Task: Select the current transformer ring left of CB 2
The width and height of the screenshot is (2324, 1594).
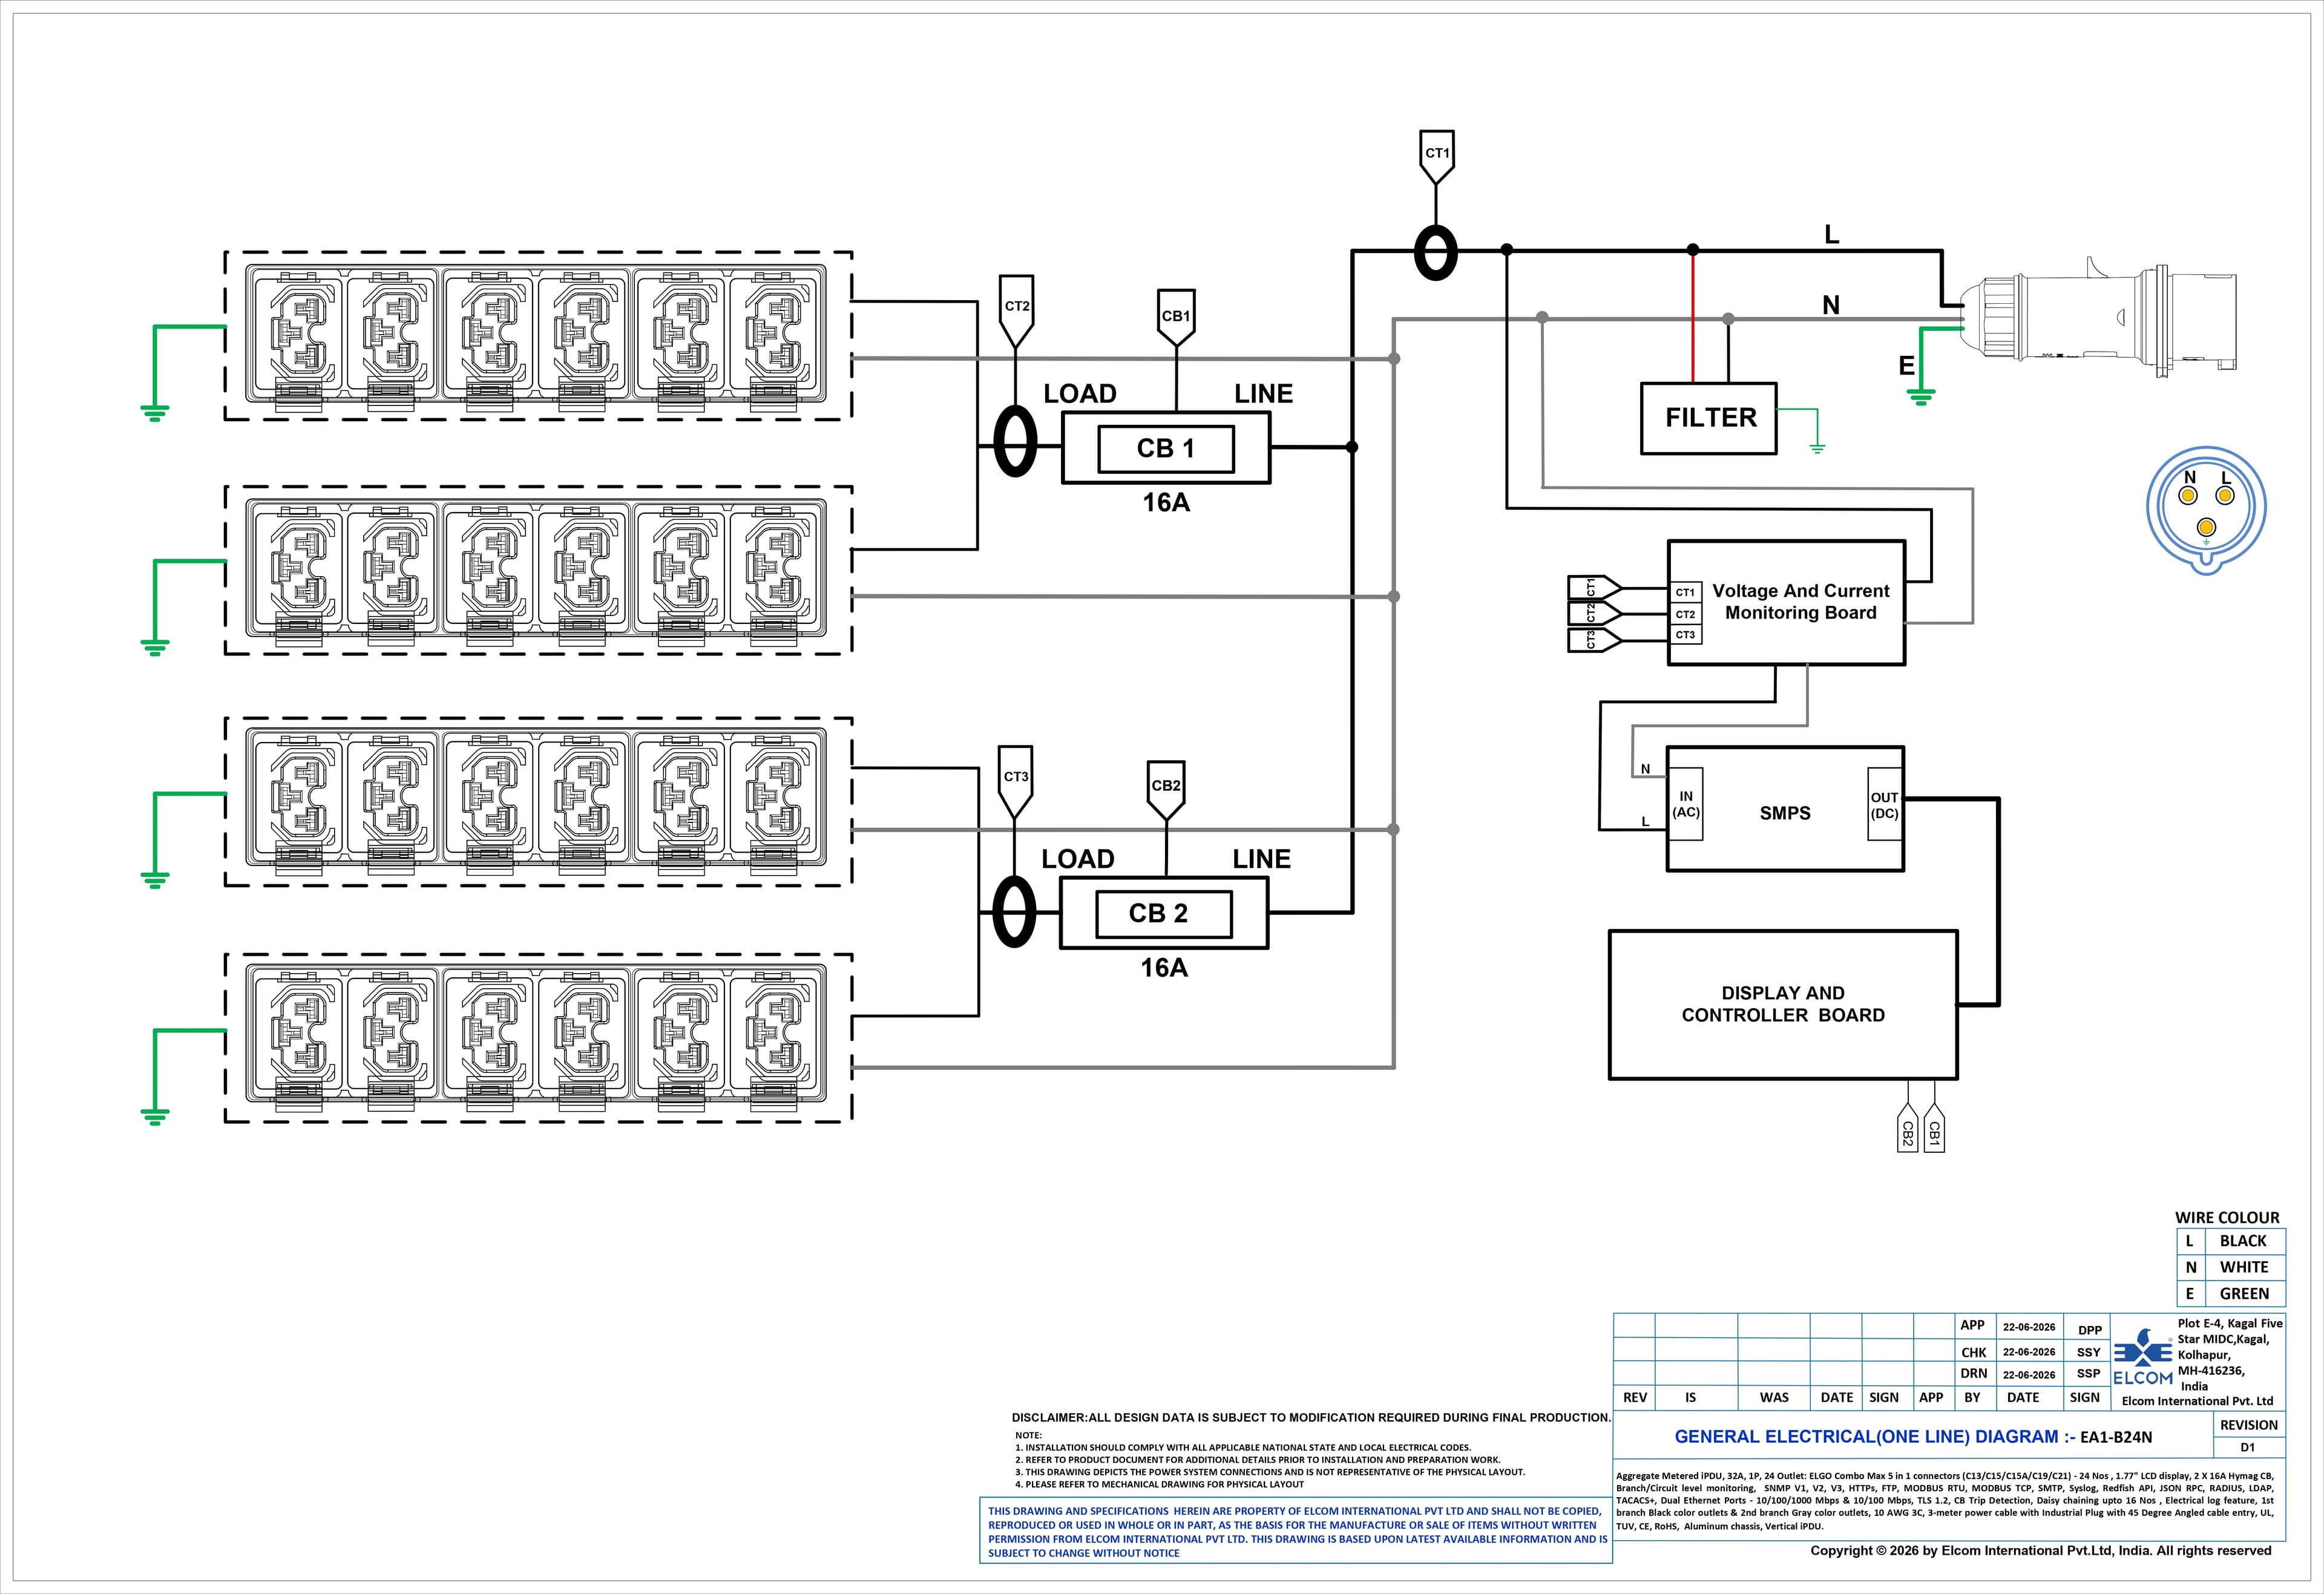Action: 1014,911
